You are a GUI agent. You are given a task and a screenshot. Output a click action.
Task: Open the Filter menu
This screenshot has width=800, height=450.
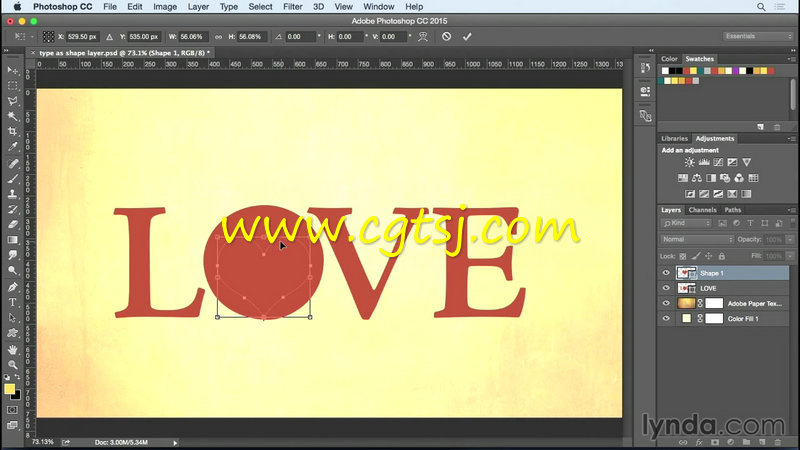pos(292,7)
